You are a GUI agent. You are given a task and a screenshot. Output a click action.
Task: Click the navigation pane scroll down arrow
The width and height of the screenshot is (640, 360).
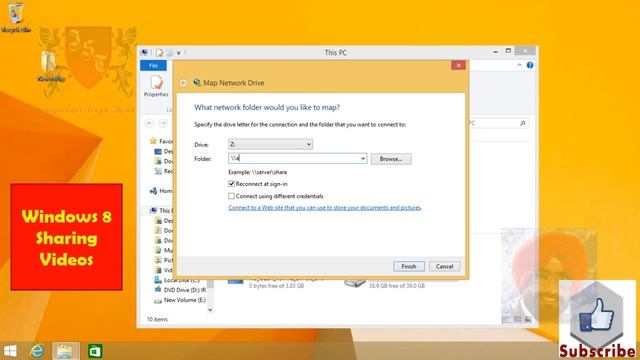click(x=210, y=310)
